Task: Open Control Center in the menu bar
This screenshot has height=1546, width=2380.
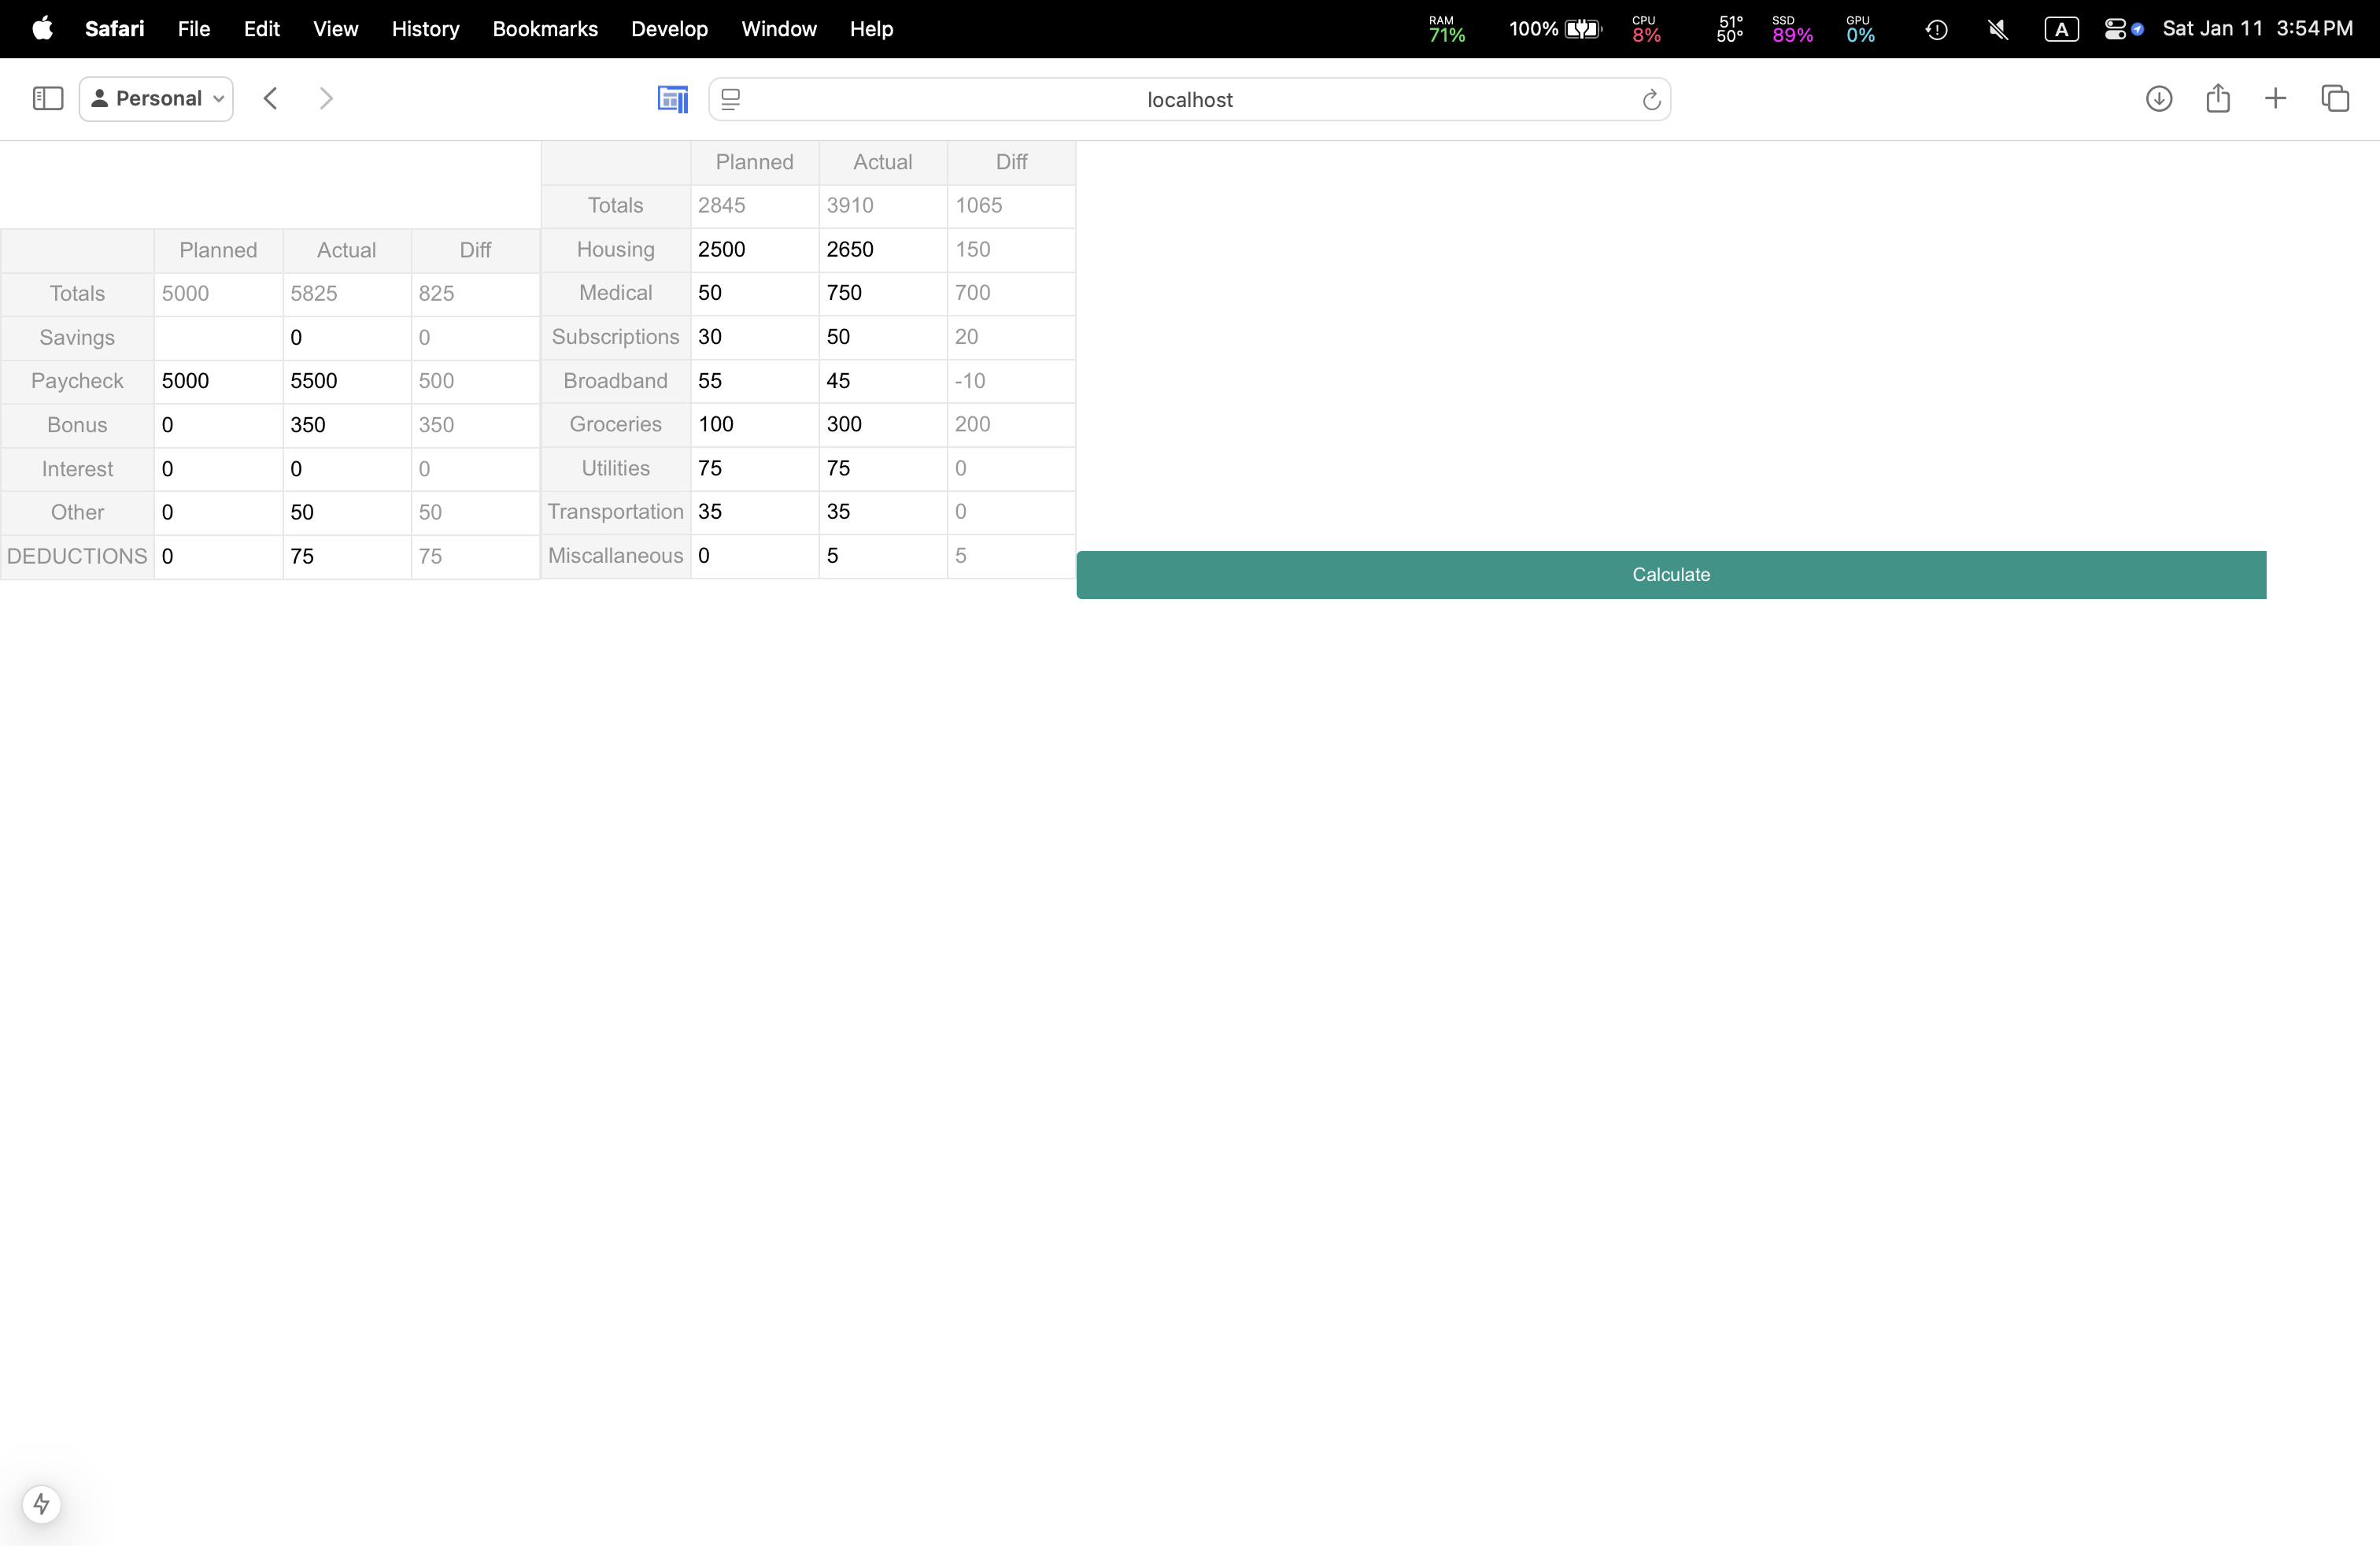Action: point(2114,29)
